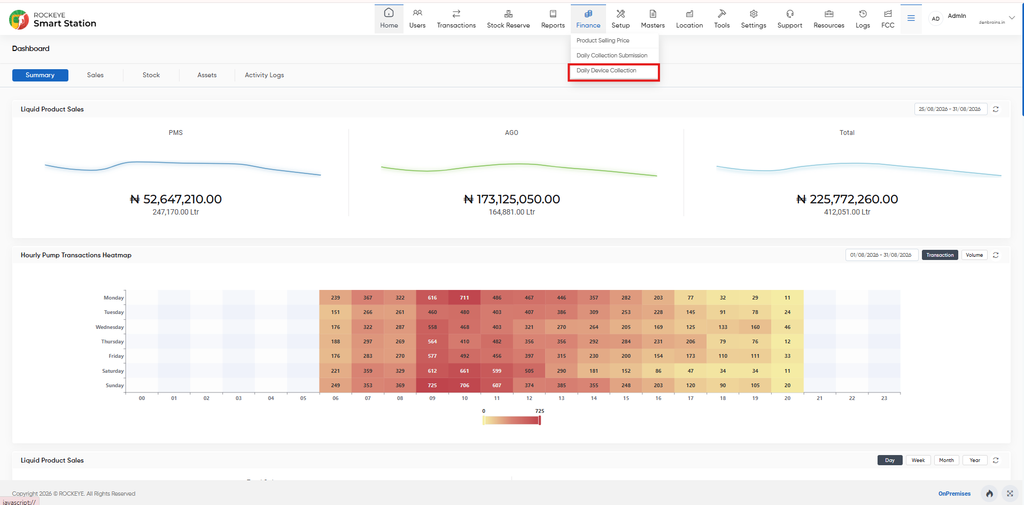Open the Reports nav icon
1024x505 pixels.
coord(552,13)
